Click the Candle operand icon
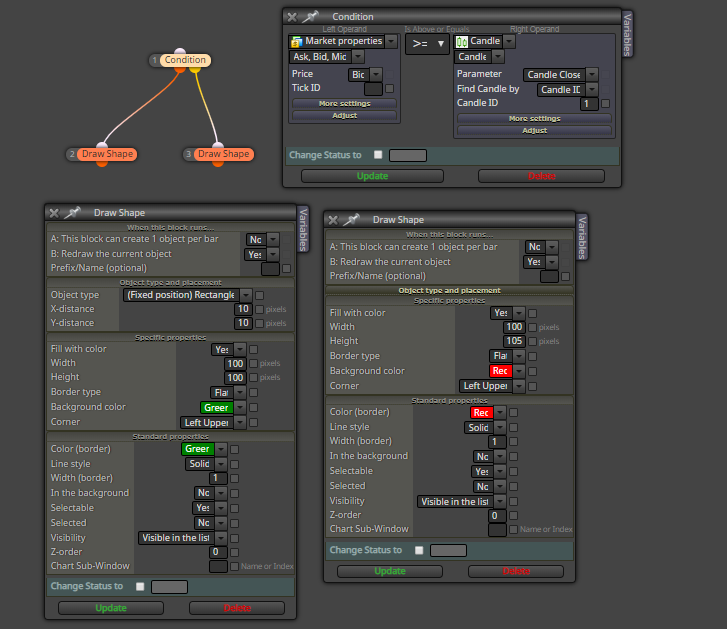Viewport: 727px width, 629px height. [462, 42]
